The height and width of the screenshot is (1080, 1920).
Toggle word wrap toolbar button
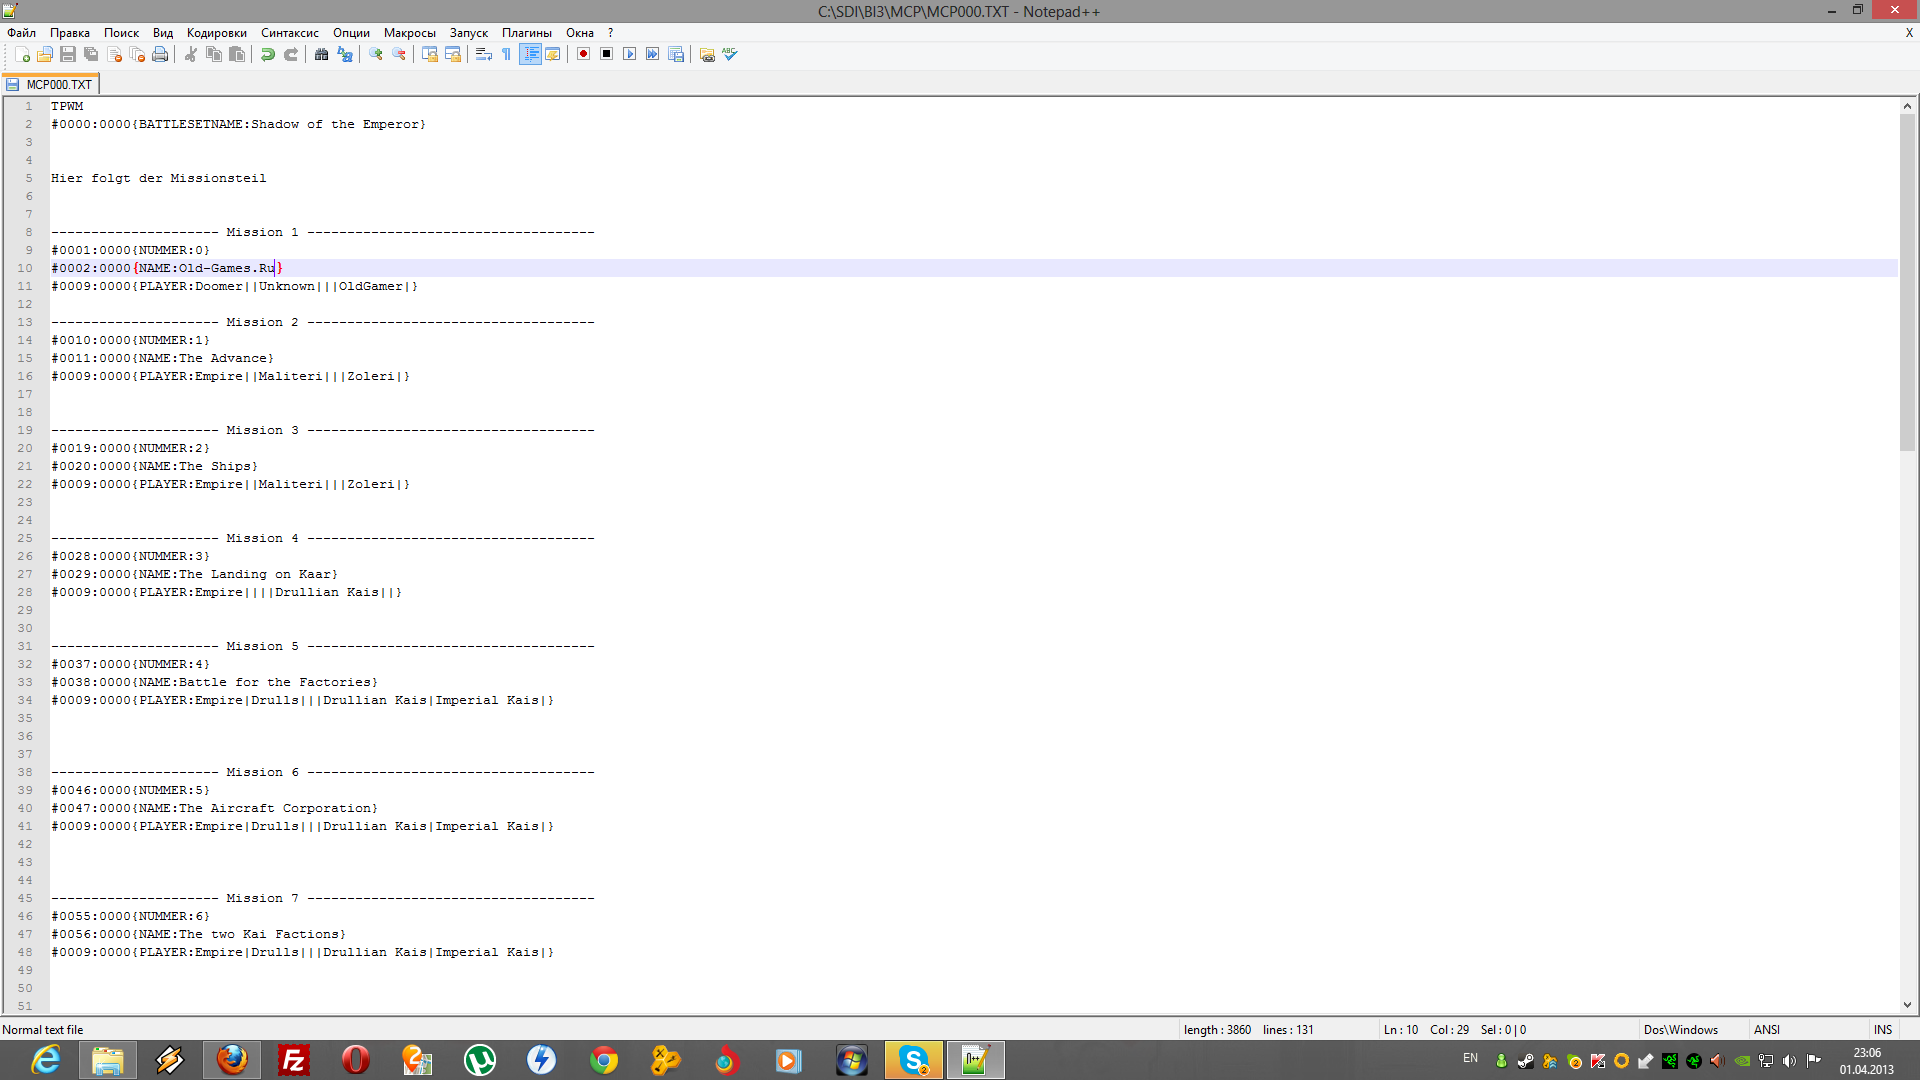point(483,54)
